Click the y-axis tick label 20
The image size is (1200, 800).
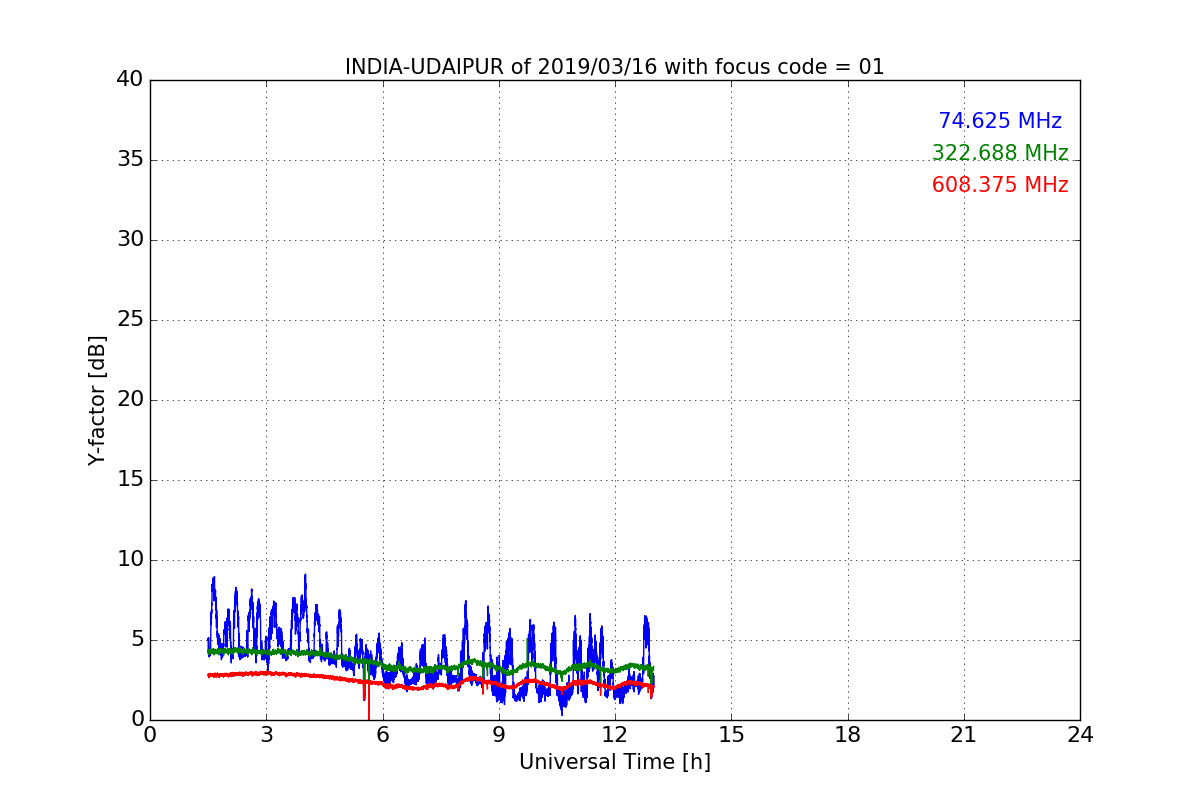129,400
